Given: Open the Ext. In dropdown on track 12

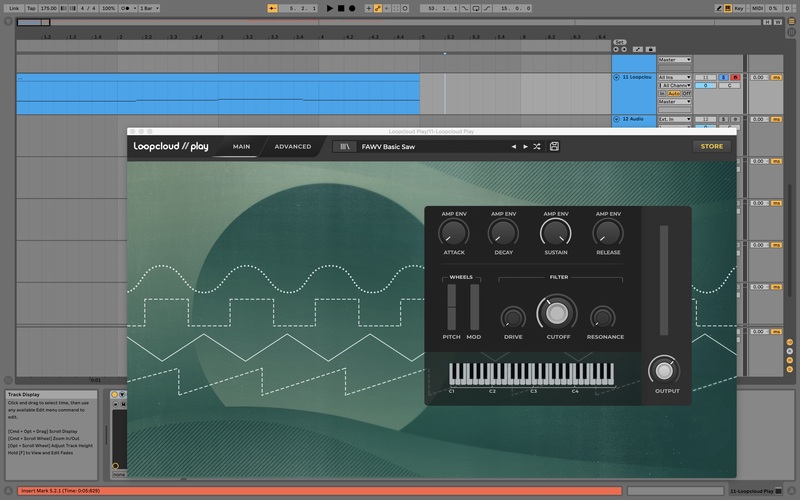Looking at the screenshot, I should tap(675, 119).
